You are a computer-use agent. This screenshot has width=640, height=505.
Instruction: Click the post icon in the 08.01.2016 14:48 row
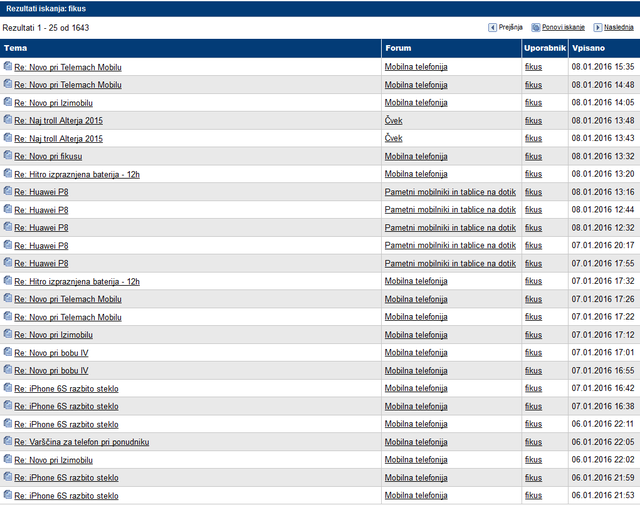tap(8, 84)
